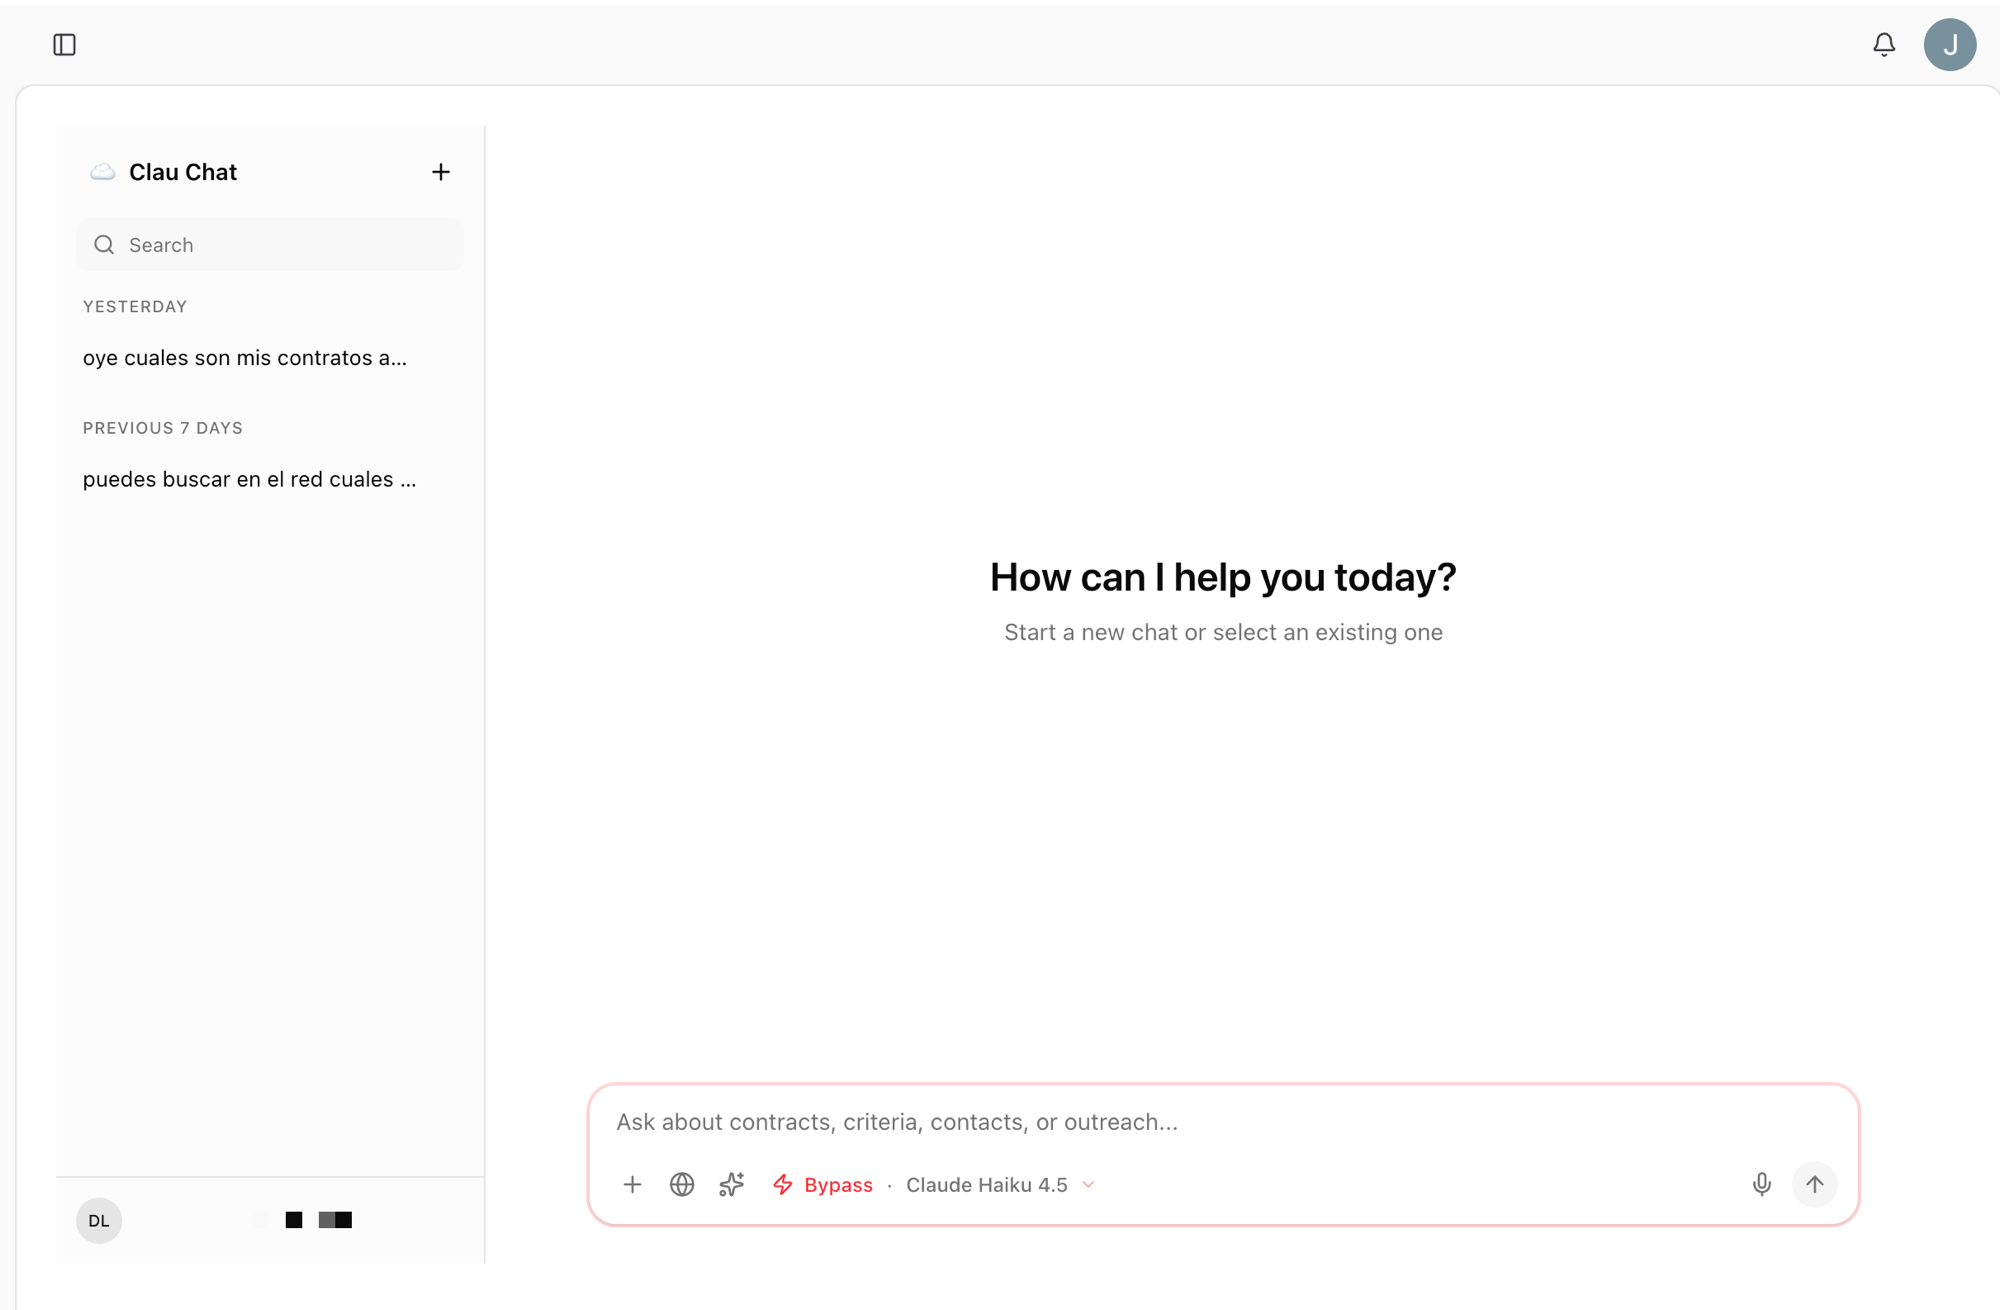
Task: Click the Search field in the sidebar
Action: coord(269,244)
